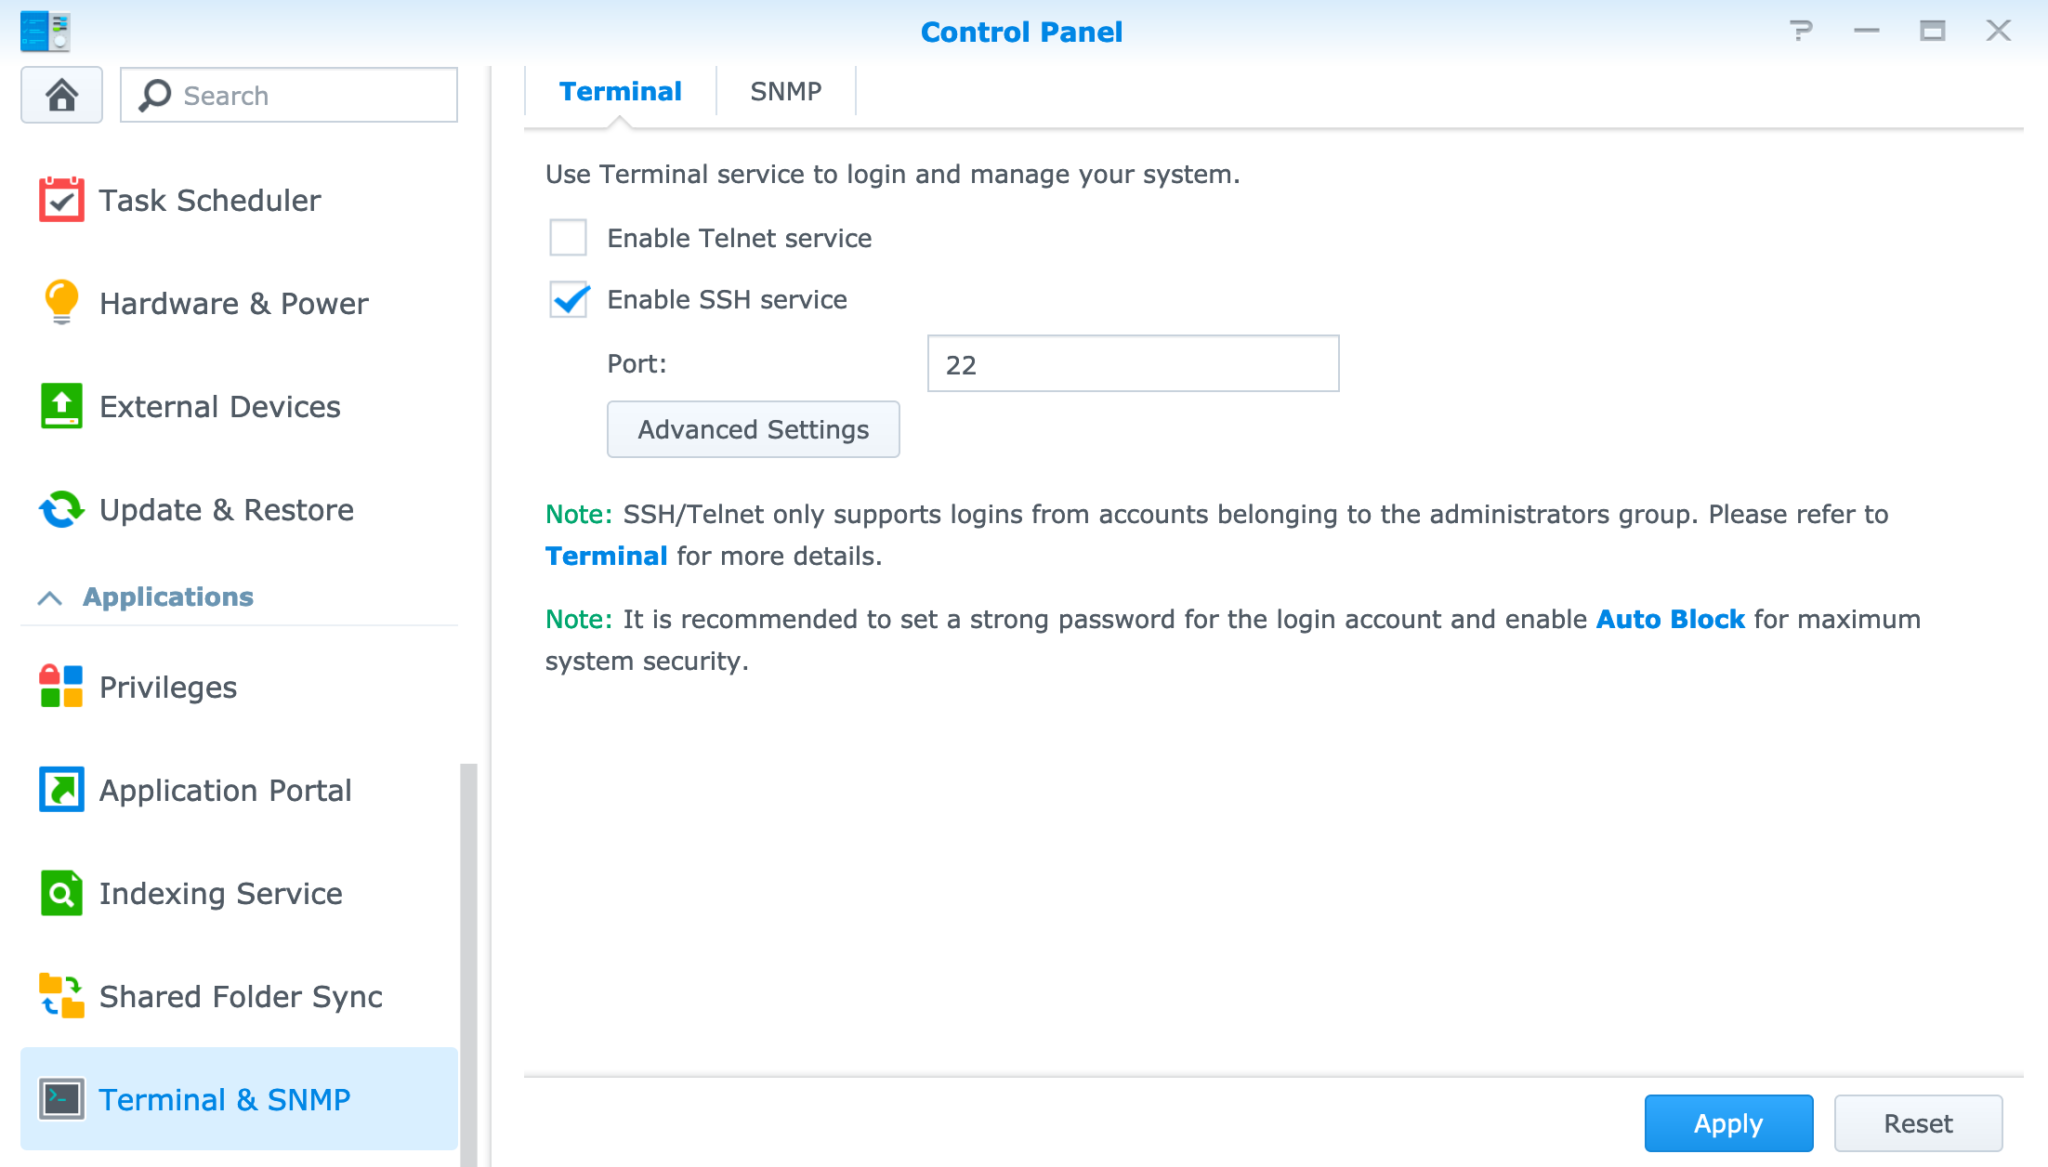Open Privileges colored squares icon
This screenshot has height=1167, width=2048.
61,687
